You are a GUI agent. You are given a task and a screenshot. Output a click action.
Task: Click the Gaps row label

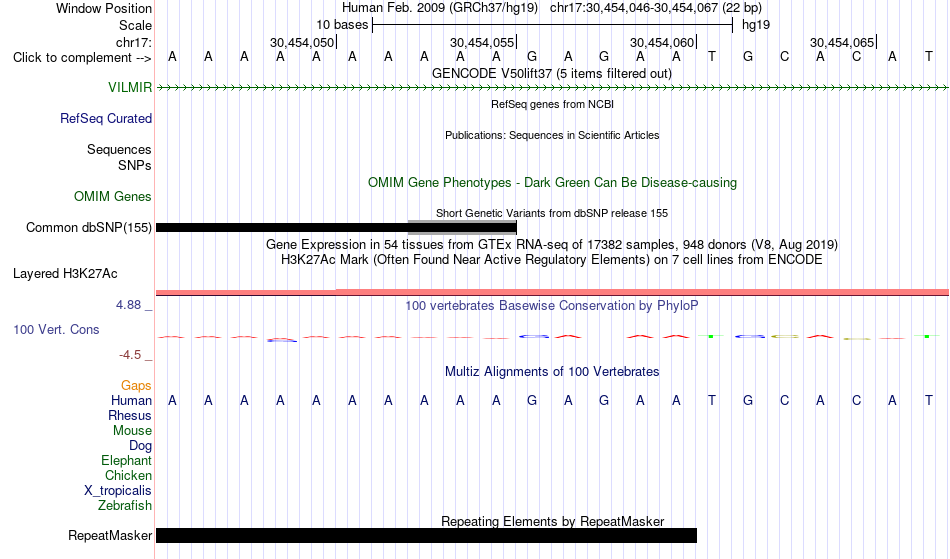(136, 386)
